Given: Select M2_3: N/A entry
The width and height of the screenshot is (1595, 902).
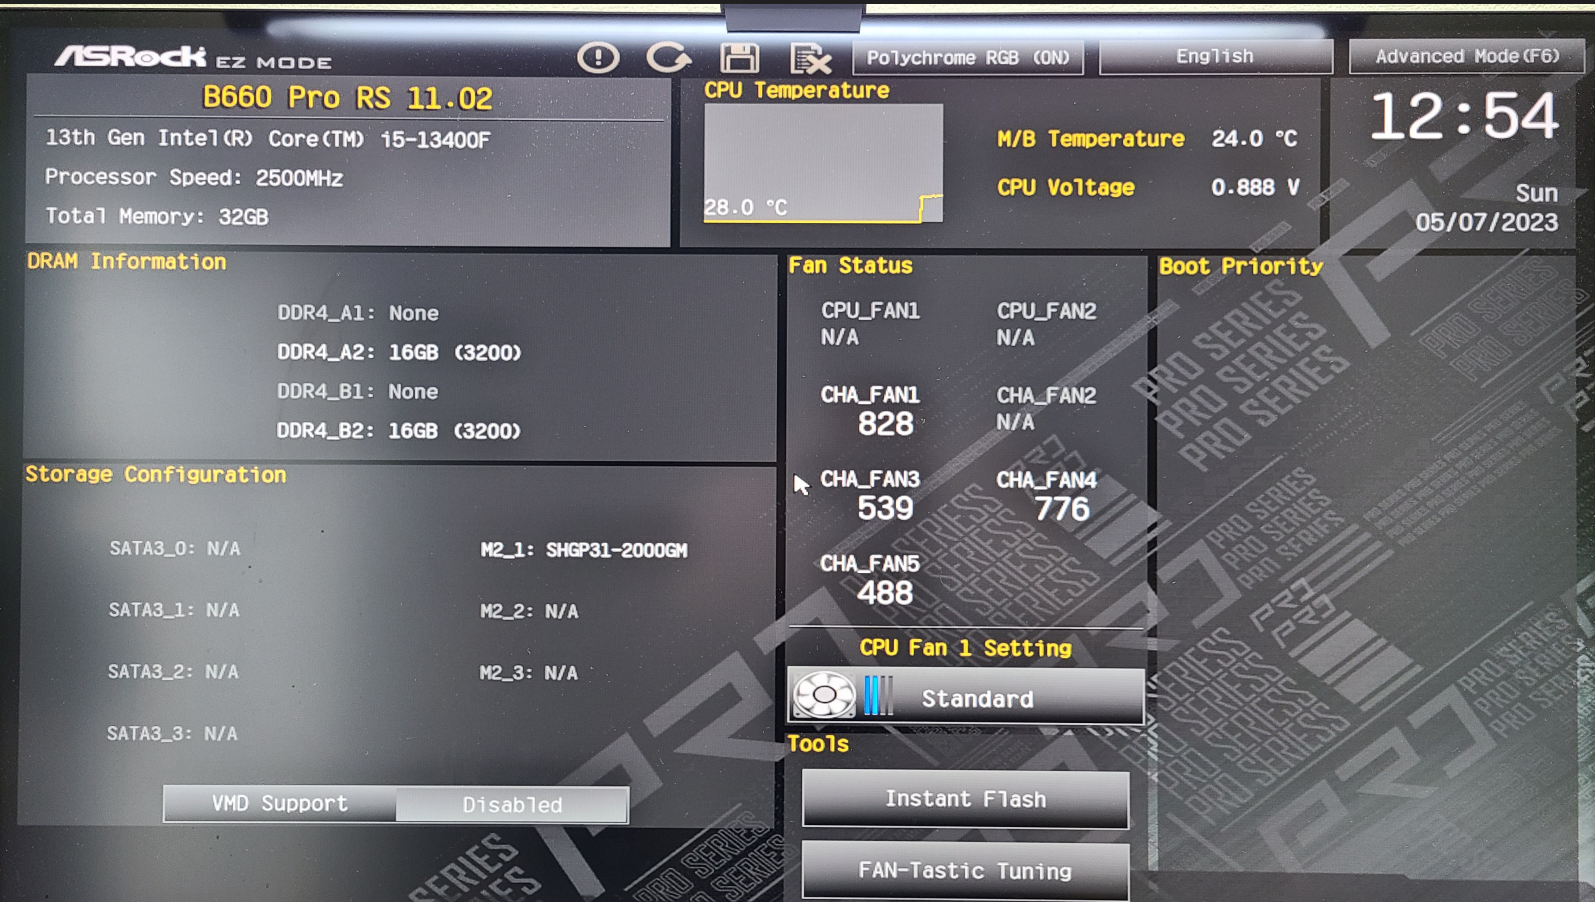Looking at the screenshot, I should (529, 673).
